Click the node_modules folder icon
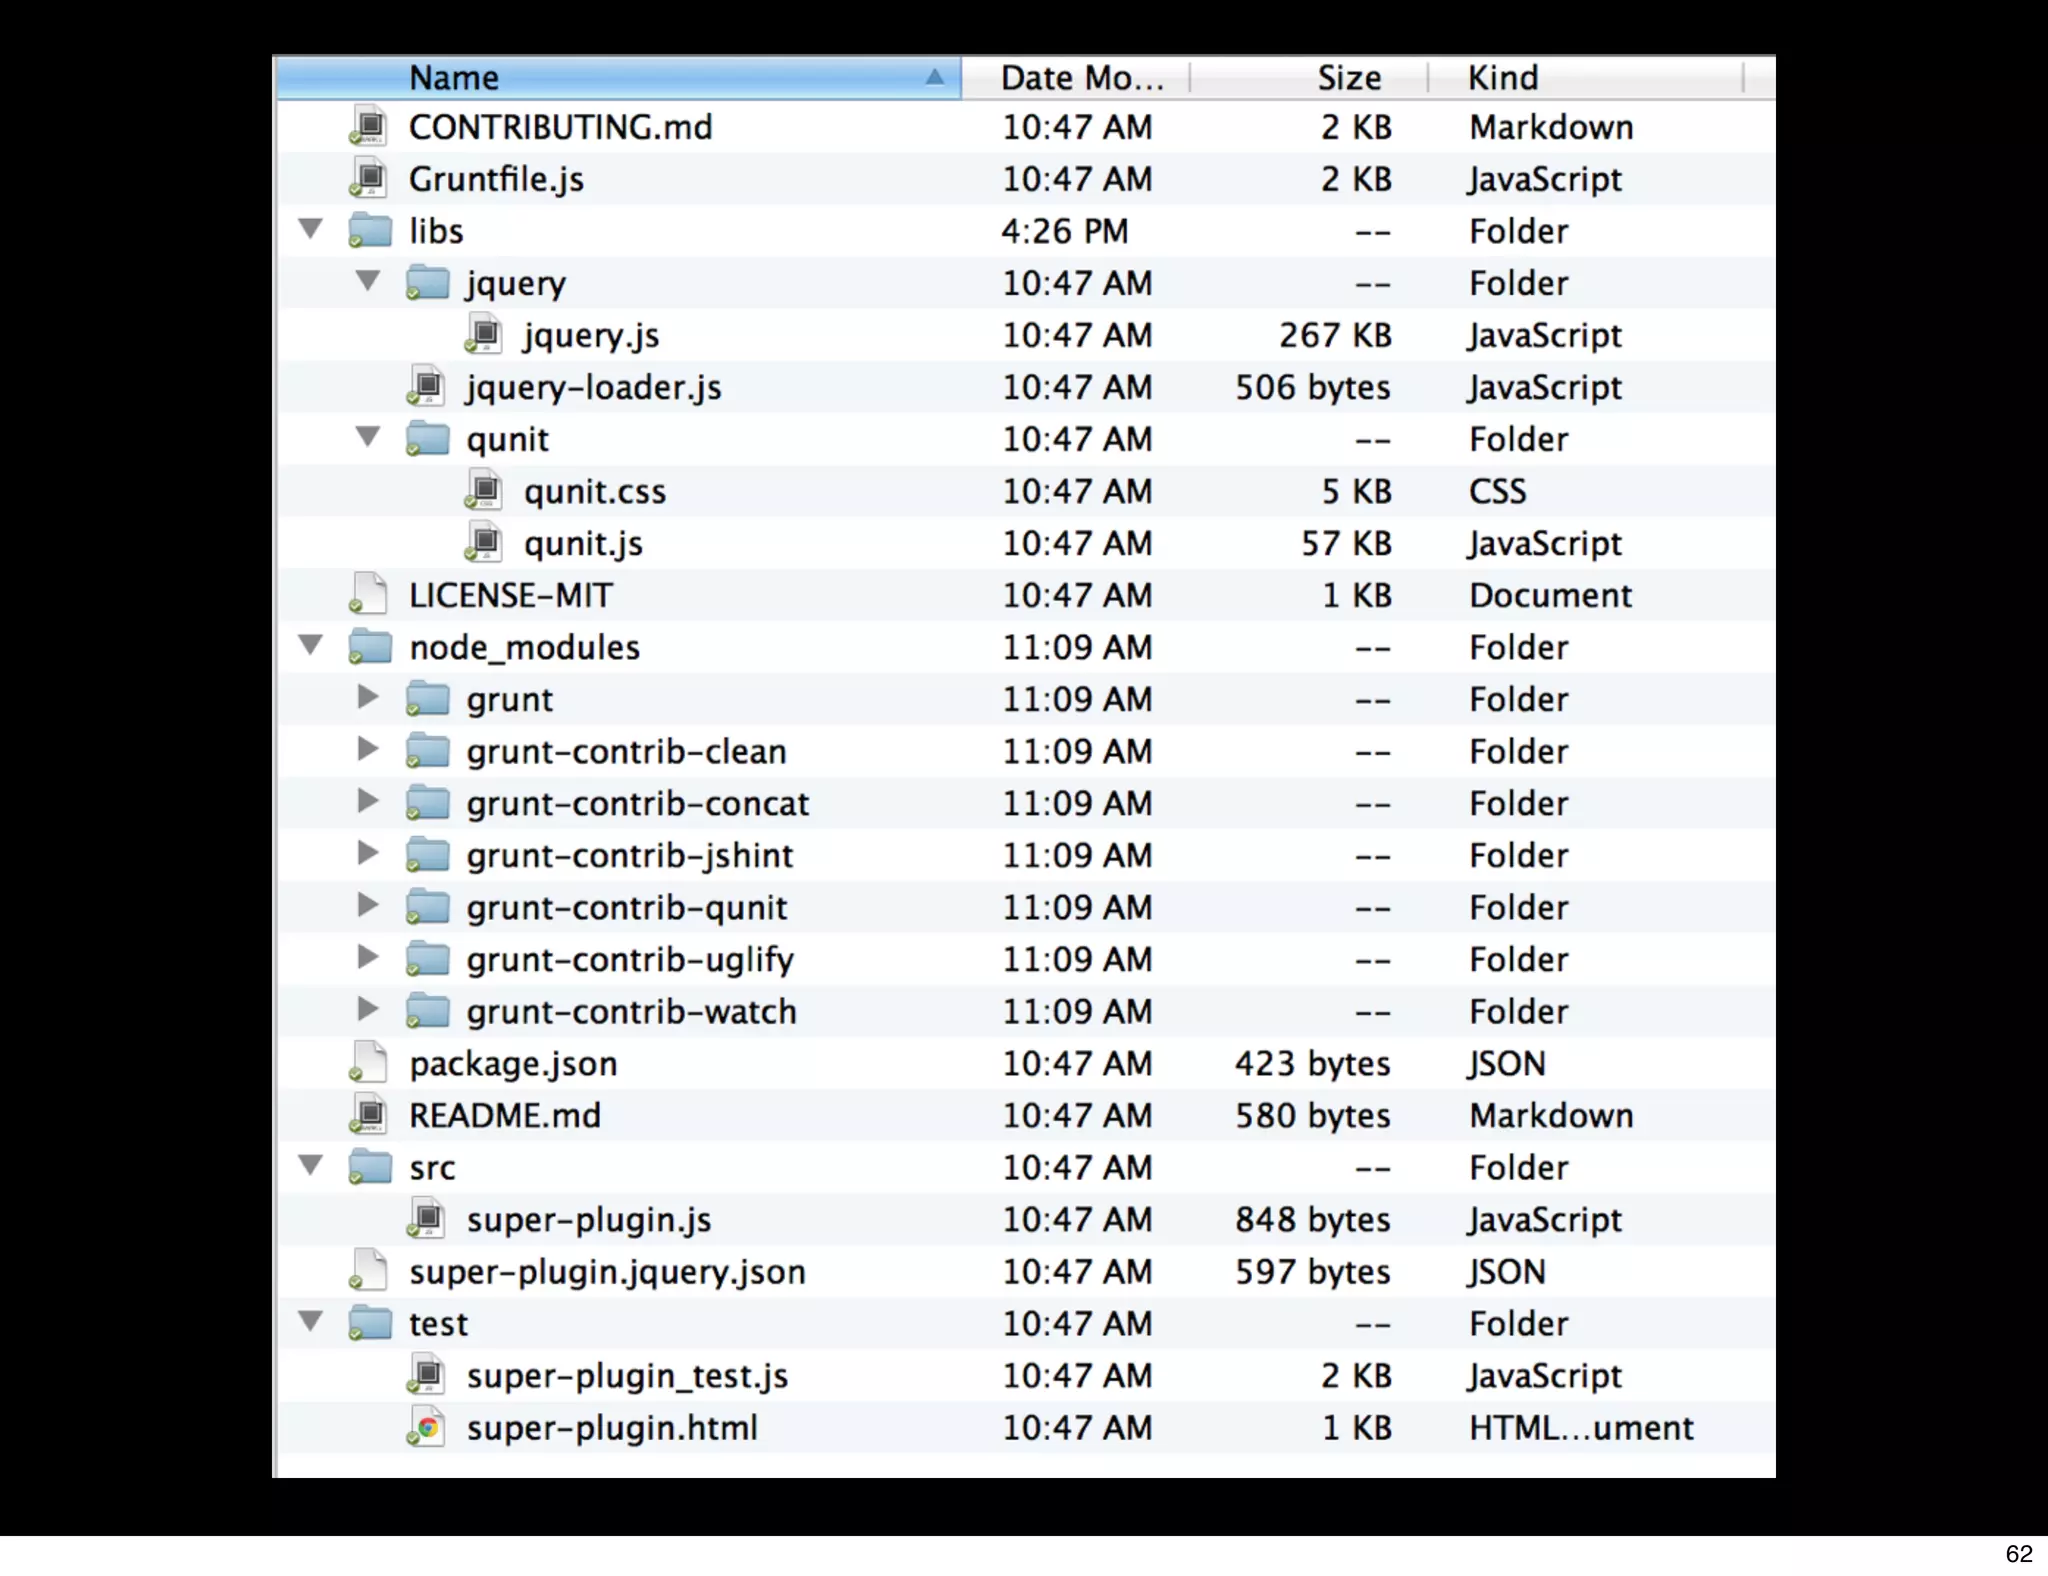The width and height of the screenshot is (2048, 1576). pos(370,647)
